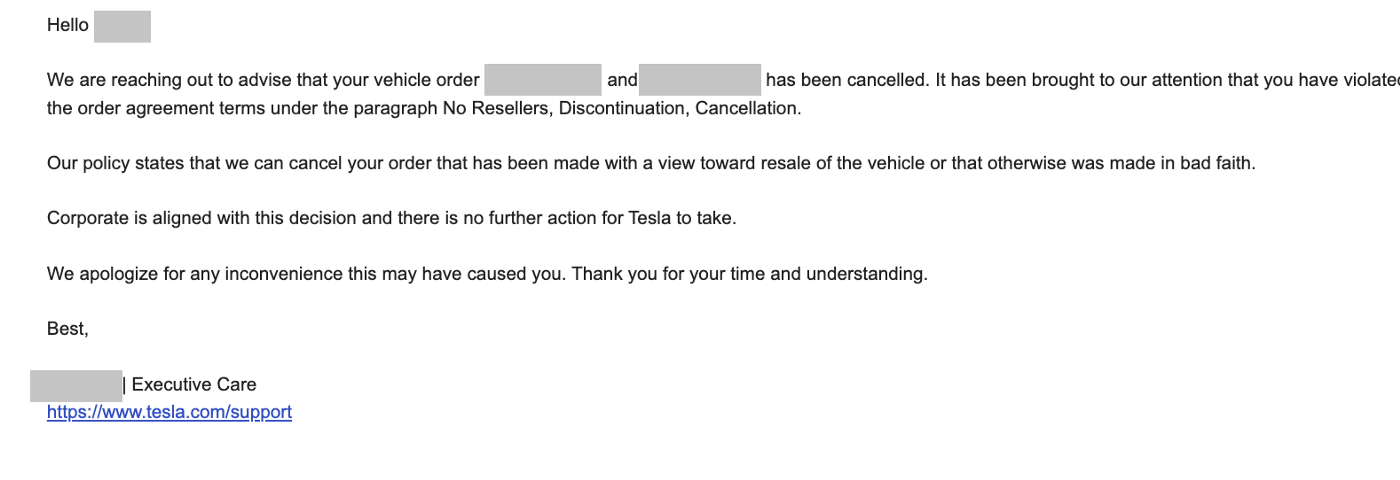Click the has been cancelled phrase
This screenshot has height=480, width=1400.
pos(849,80)
